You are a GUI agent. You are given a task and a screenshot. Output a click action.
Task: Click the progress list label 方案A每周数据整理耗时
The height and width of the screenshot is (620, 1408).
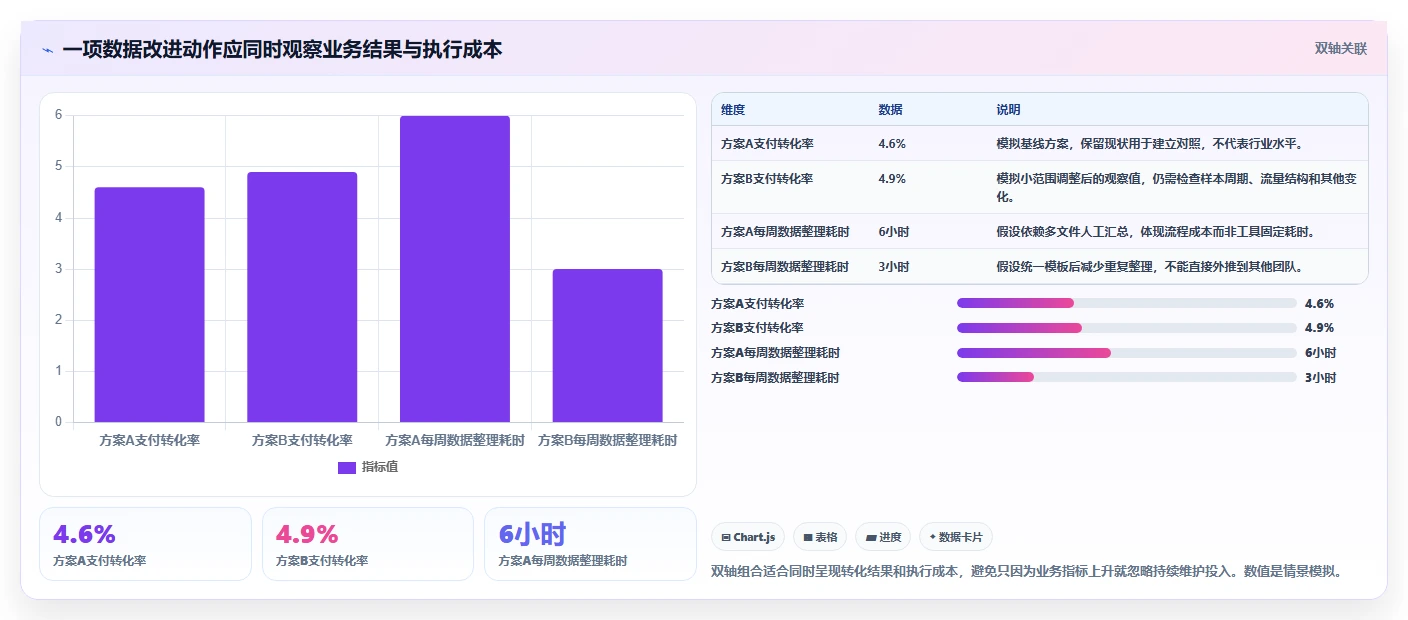pyautogui.click(x=775, y=353)
